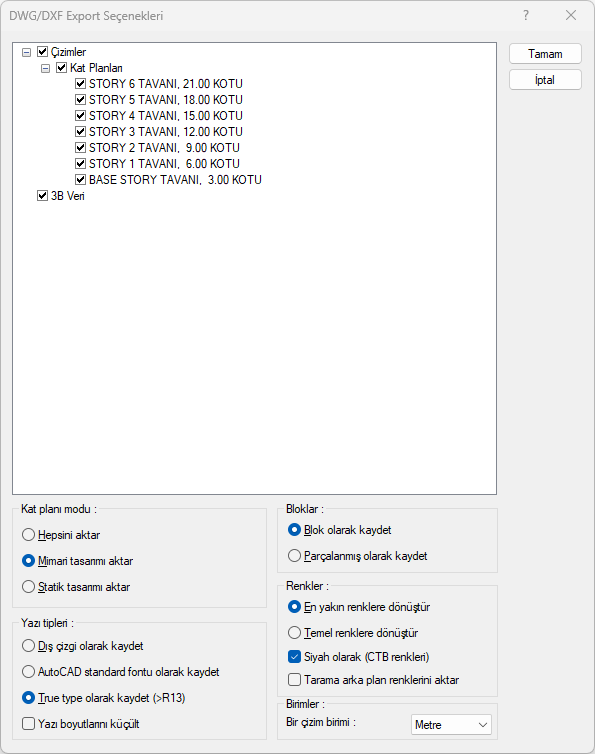The image size is (595, 754).
Task: Open the Bir çizim birimi dropdown
Action: coord(451,724)
